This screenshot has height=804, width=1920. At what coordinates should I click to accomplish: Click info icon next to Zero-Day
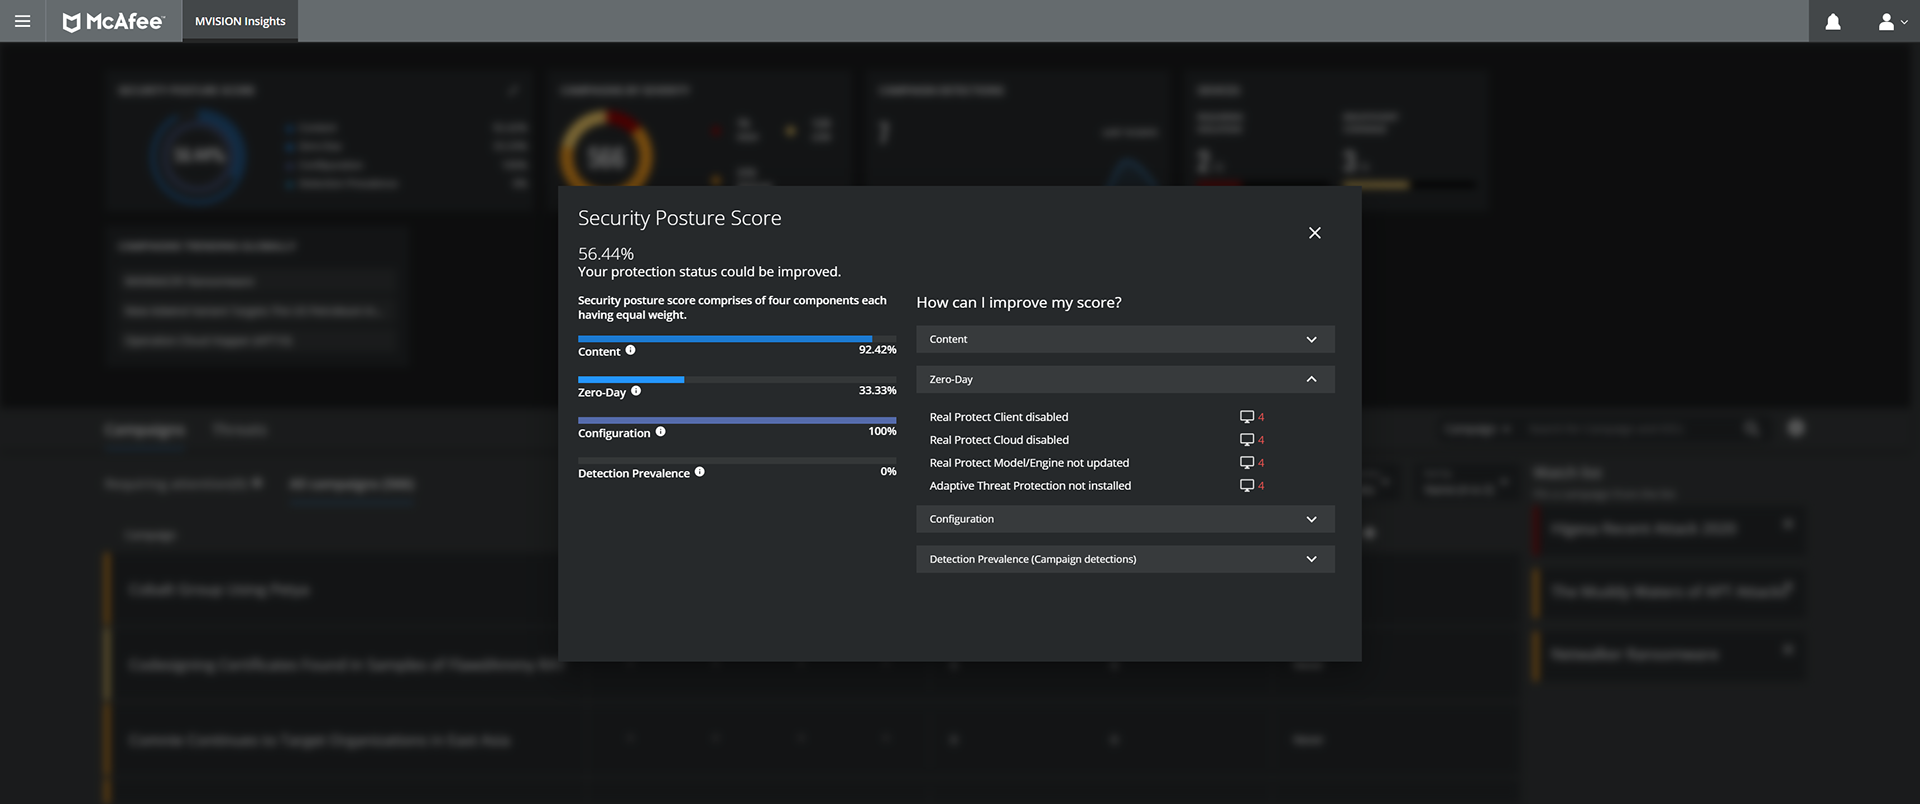click(636, 391)
